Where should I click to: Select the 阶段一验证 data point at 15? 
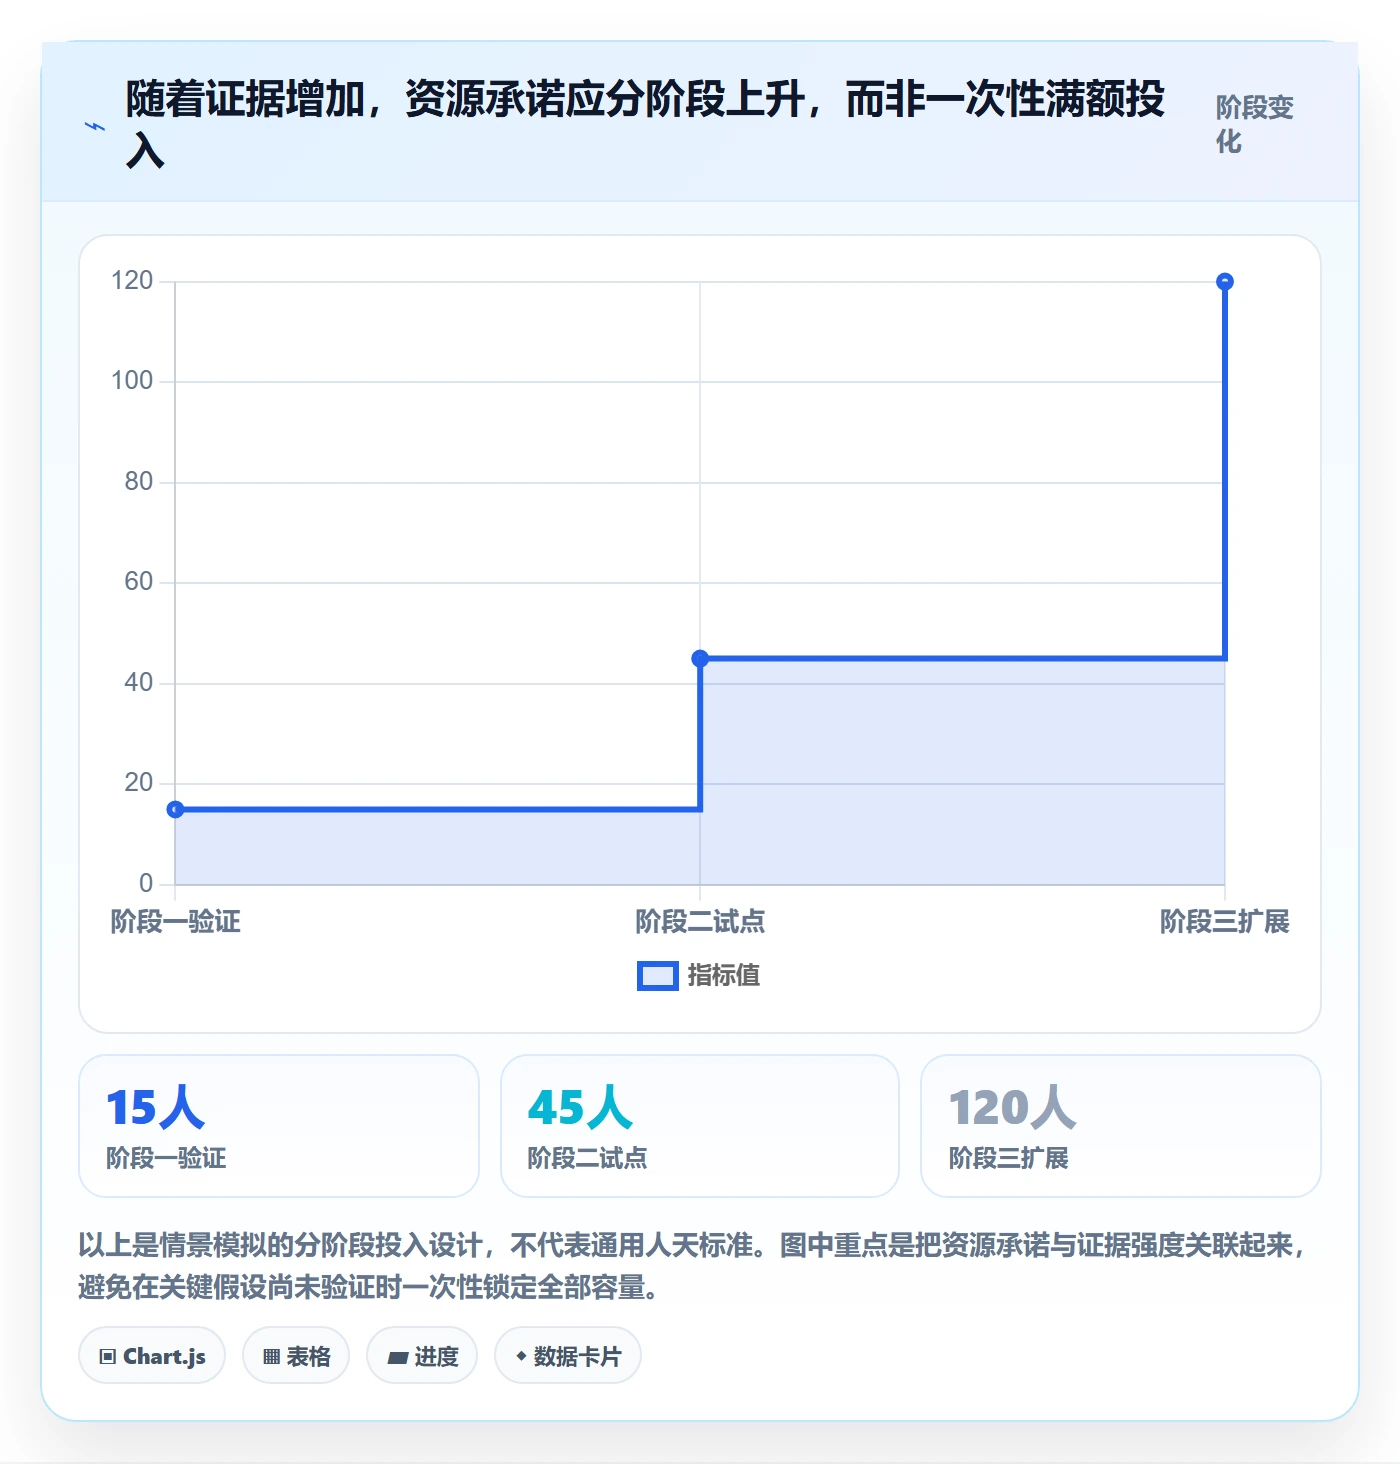click(175, 809)
